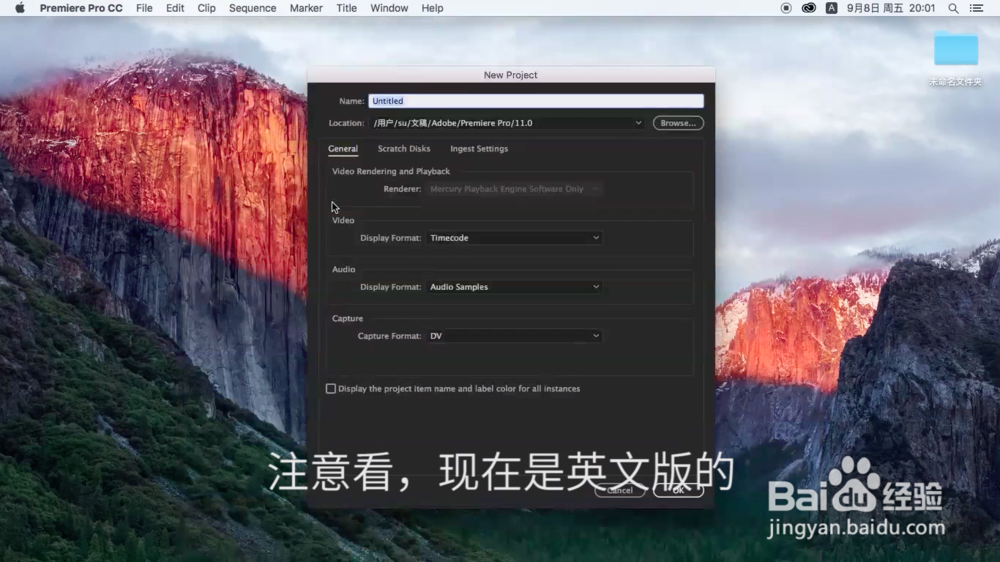1000x562 pixels.
Task: Open the Apple menu
Action: pos(20,8)
